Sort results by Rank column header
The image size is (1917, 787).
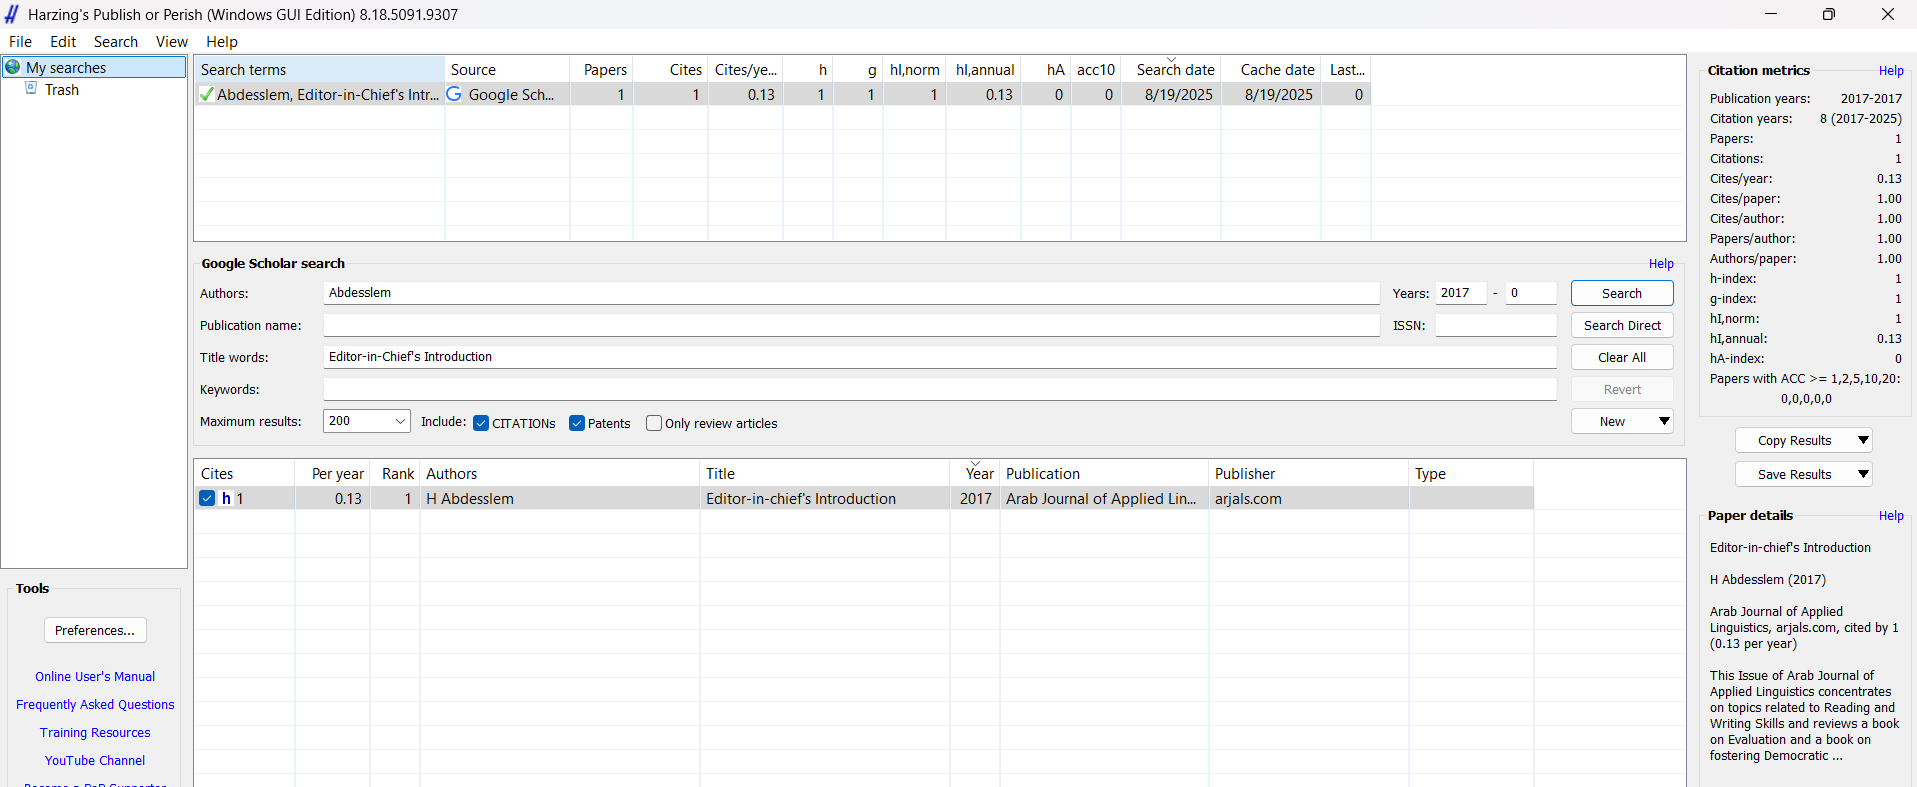pos(395,473)
